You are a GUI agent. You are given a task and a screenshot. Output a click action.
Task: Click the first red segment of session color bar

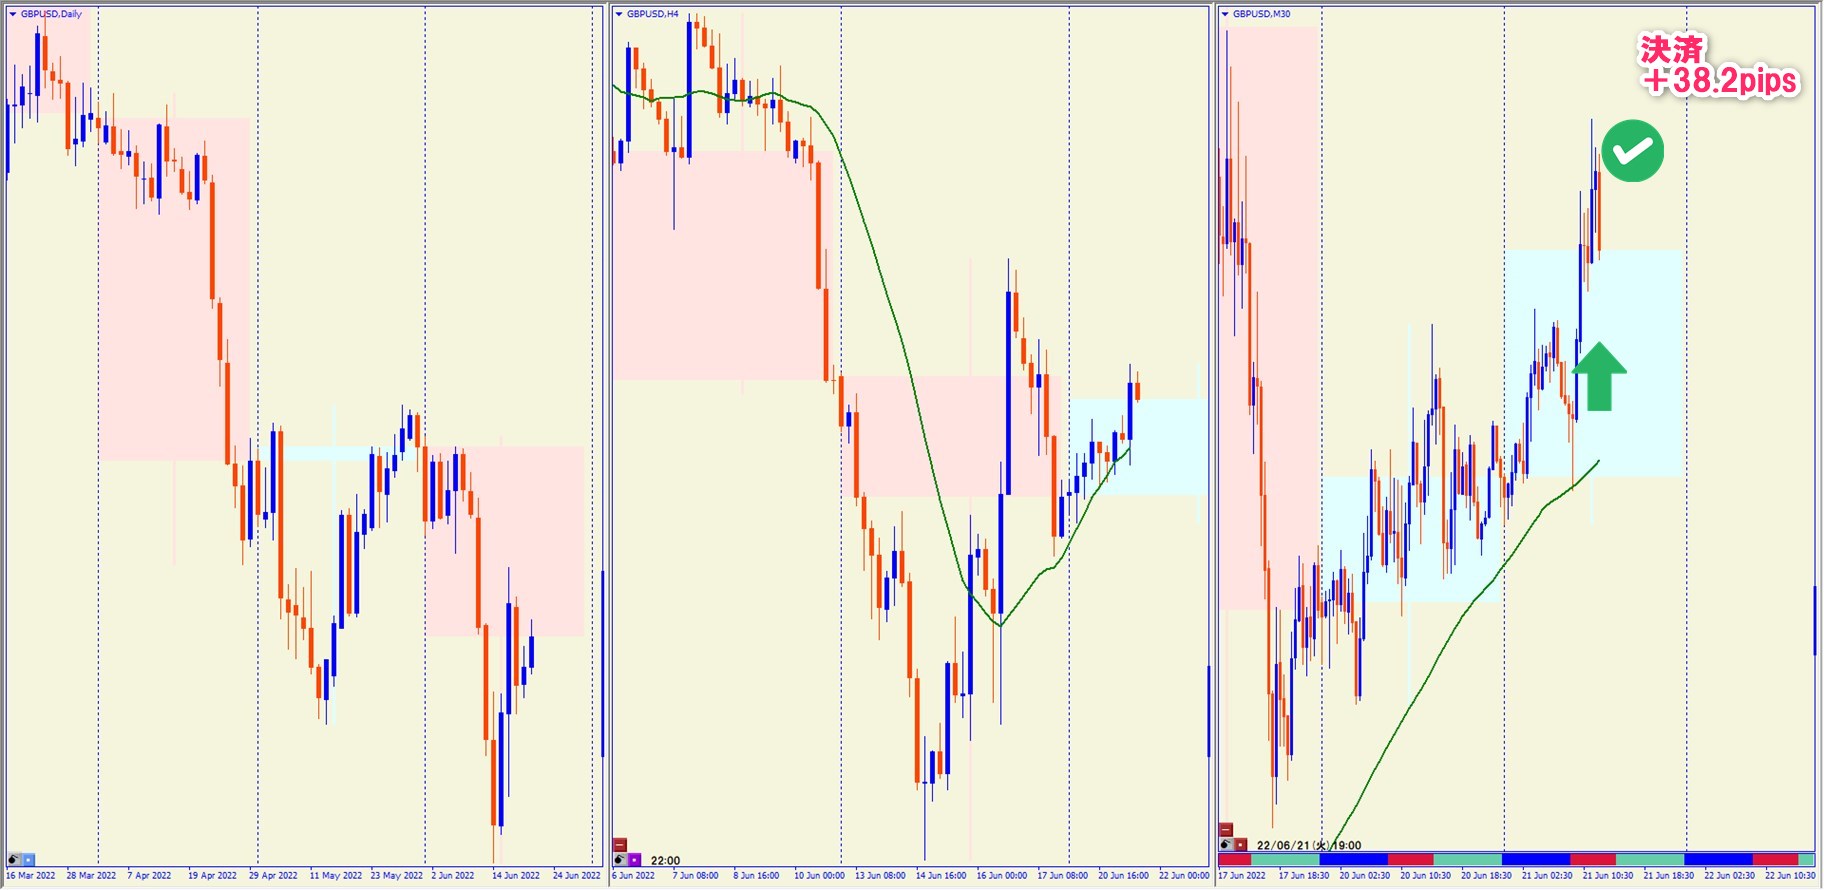coord(1234,859)
